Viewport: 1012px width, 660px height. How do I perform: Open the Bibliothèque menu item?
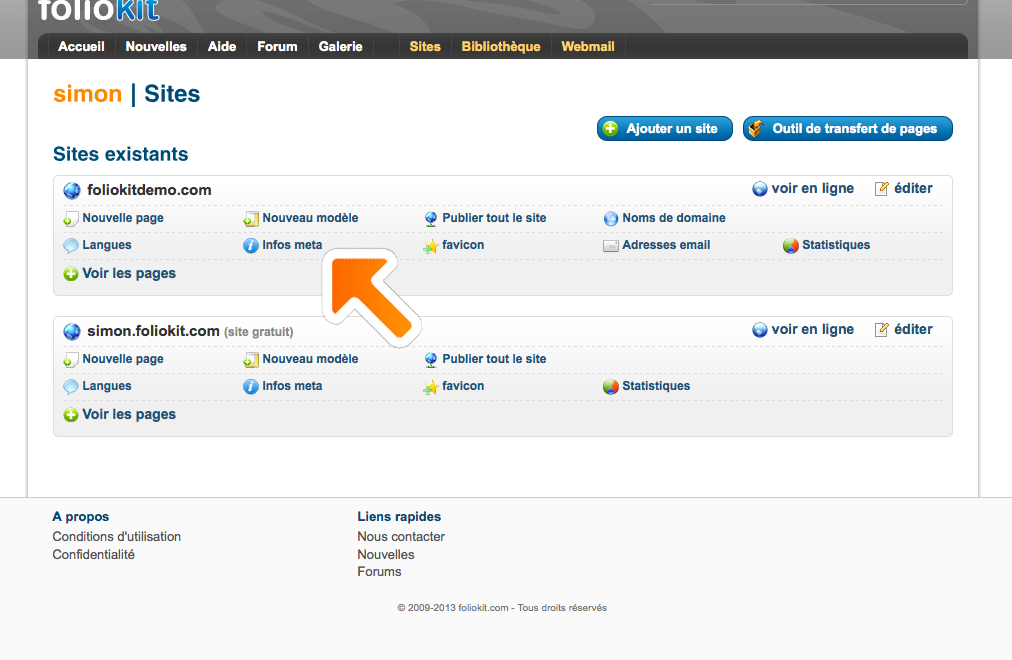point(501,46)
